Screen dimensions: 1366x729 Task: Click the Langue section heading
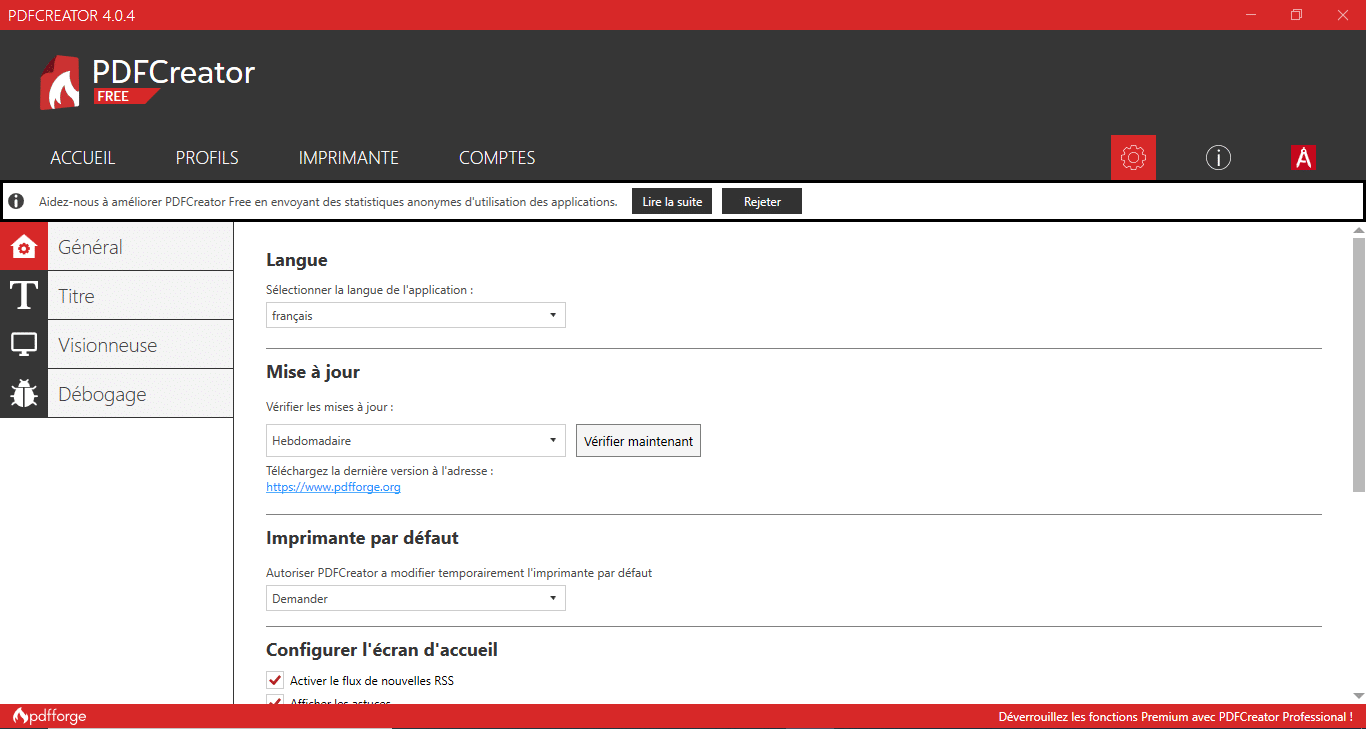pos(297,260)
